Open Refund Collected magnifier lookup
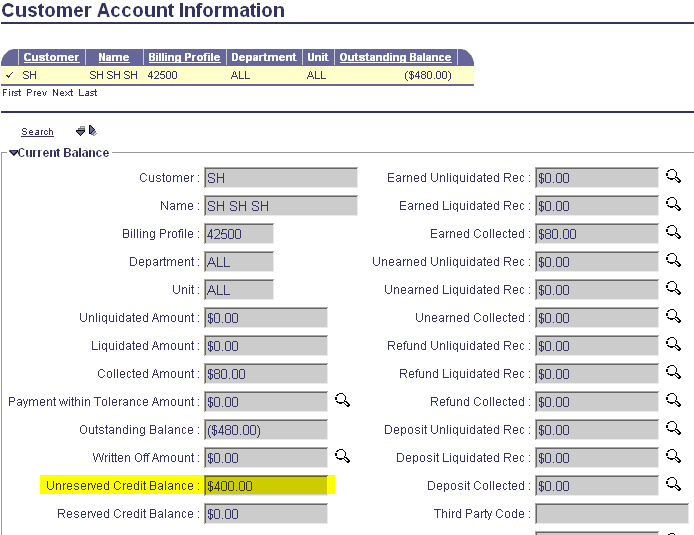Viewport: 694px width, 535px height. pos(673,400)
